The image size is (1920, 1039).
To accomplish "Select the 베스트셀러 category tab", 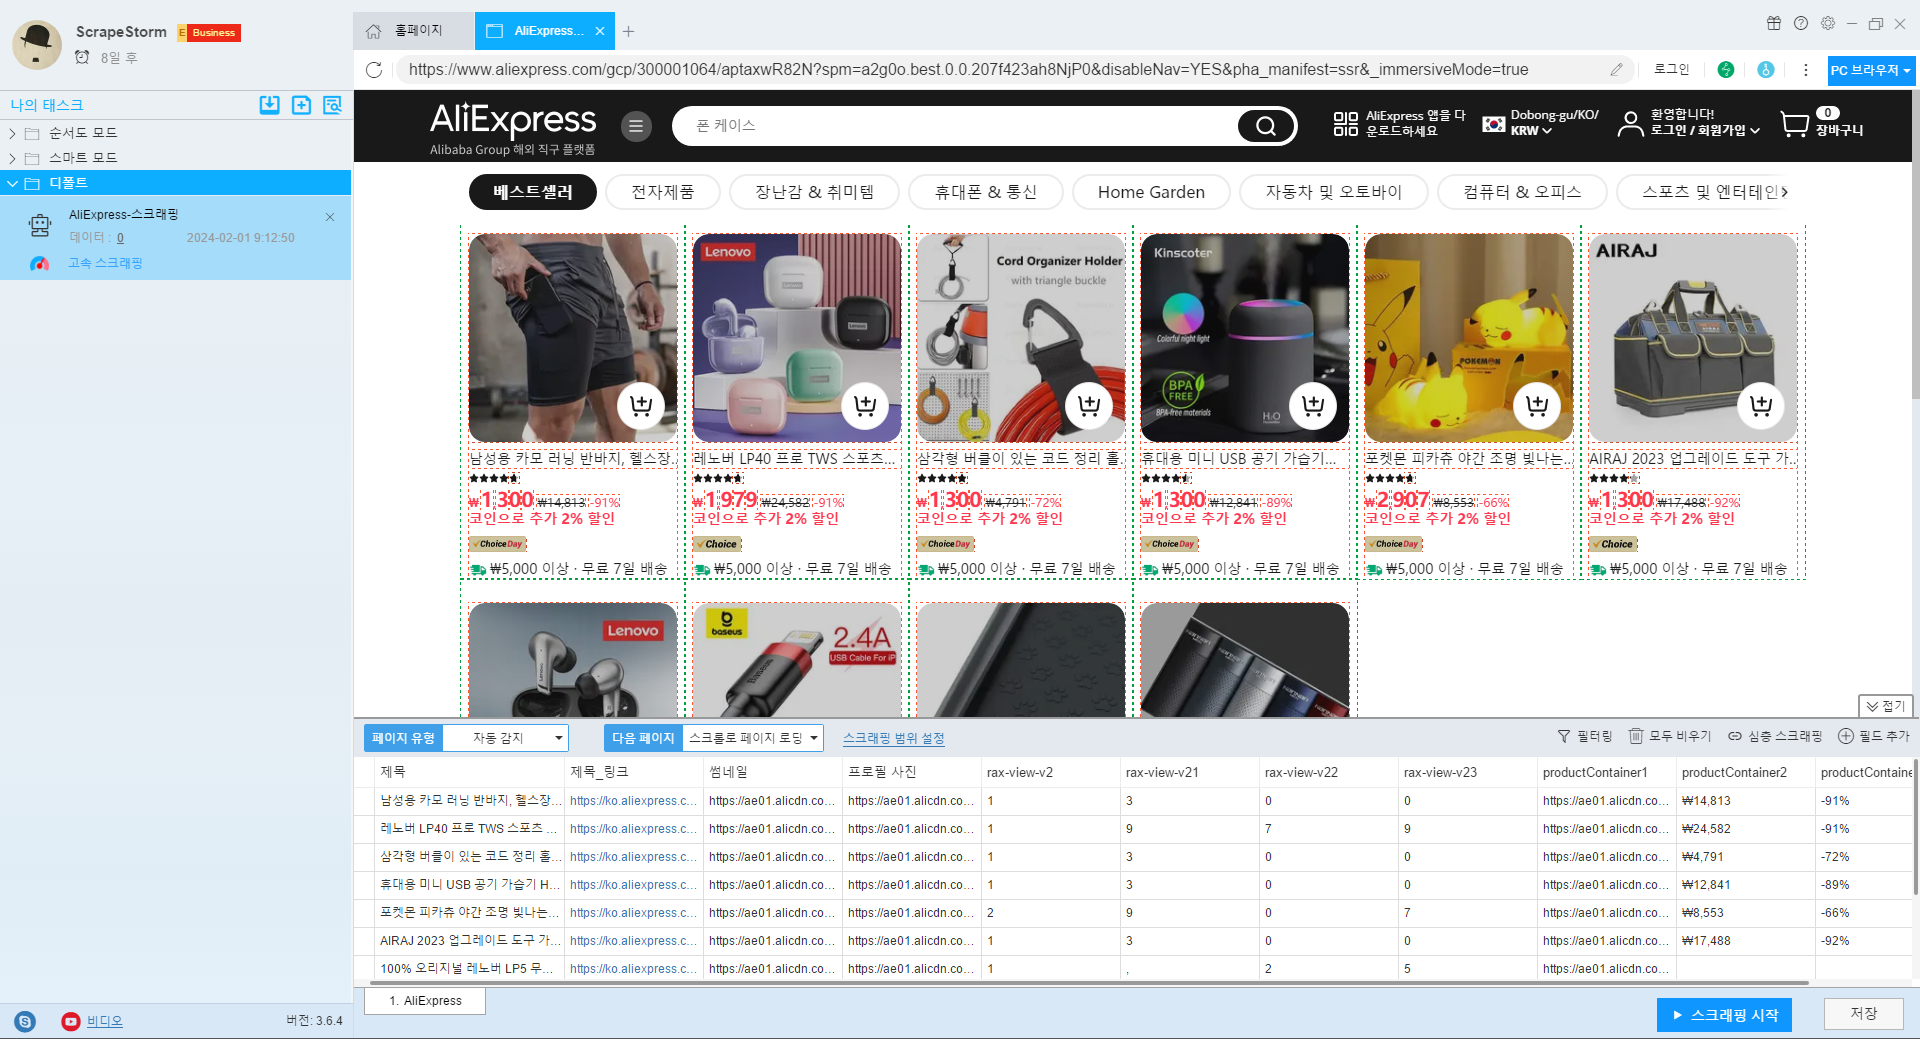I will click(x=533, y=192).
